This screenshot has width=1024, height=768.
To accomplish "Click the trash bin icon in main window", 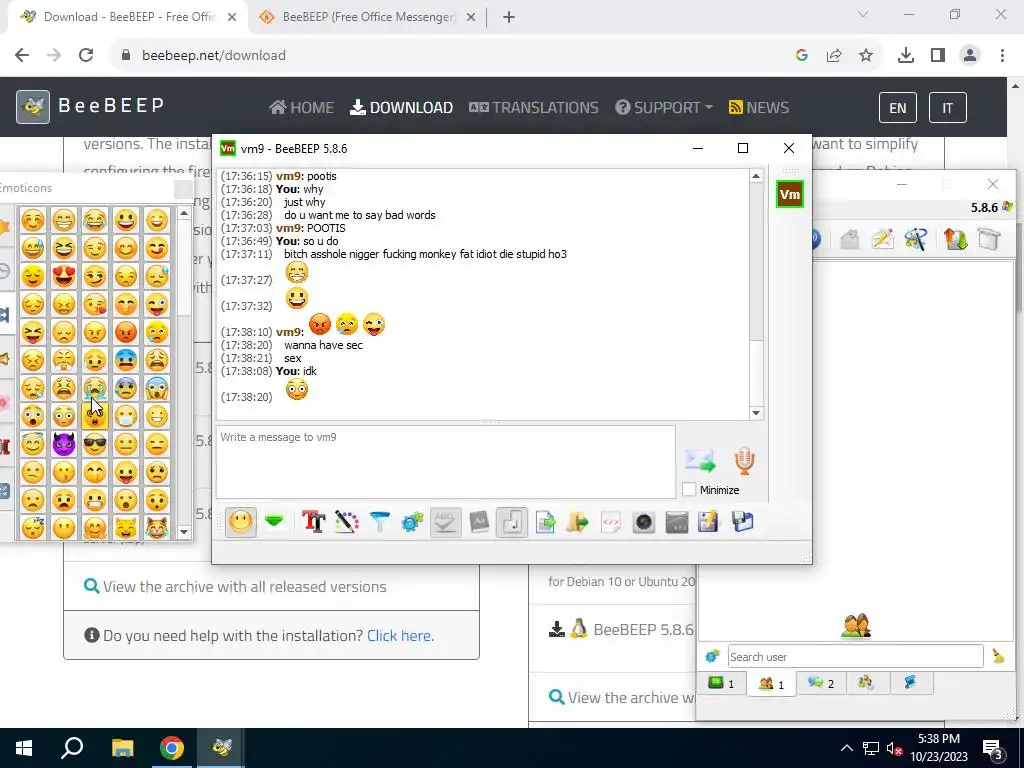I will coord(989,239).
